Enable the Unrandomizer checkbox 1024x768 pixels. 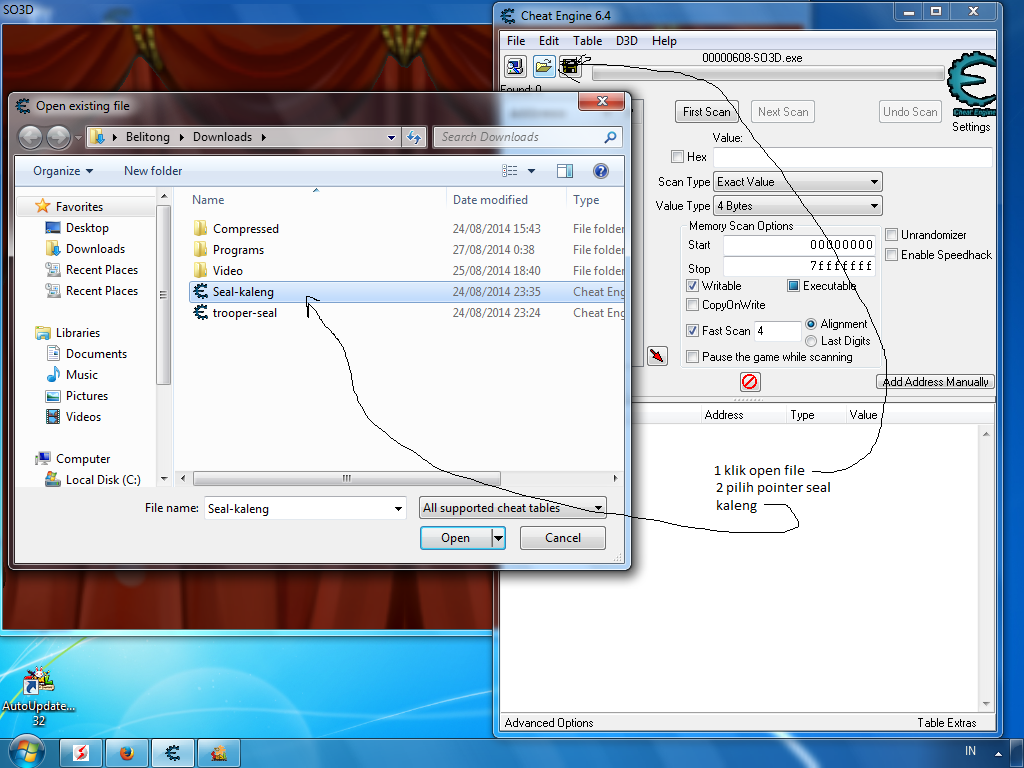click(891, 234)
